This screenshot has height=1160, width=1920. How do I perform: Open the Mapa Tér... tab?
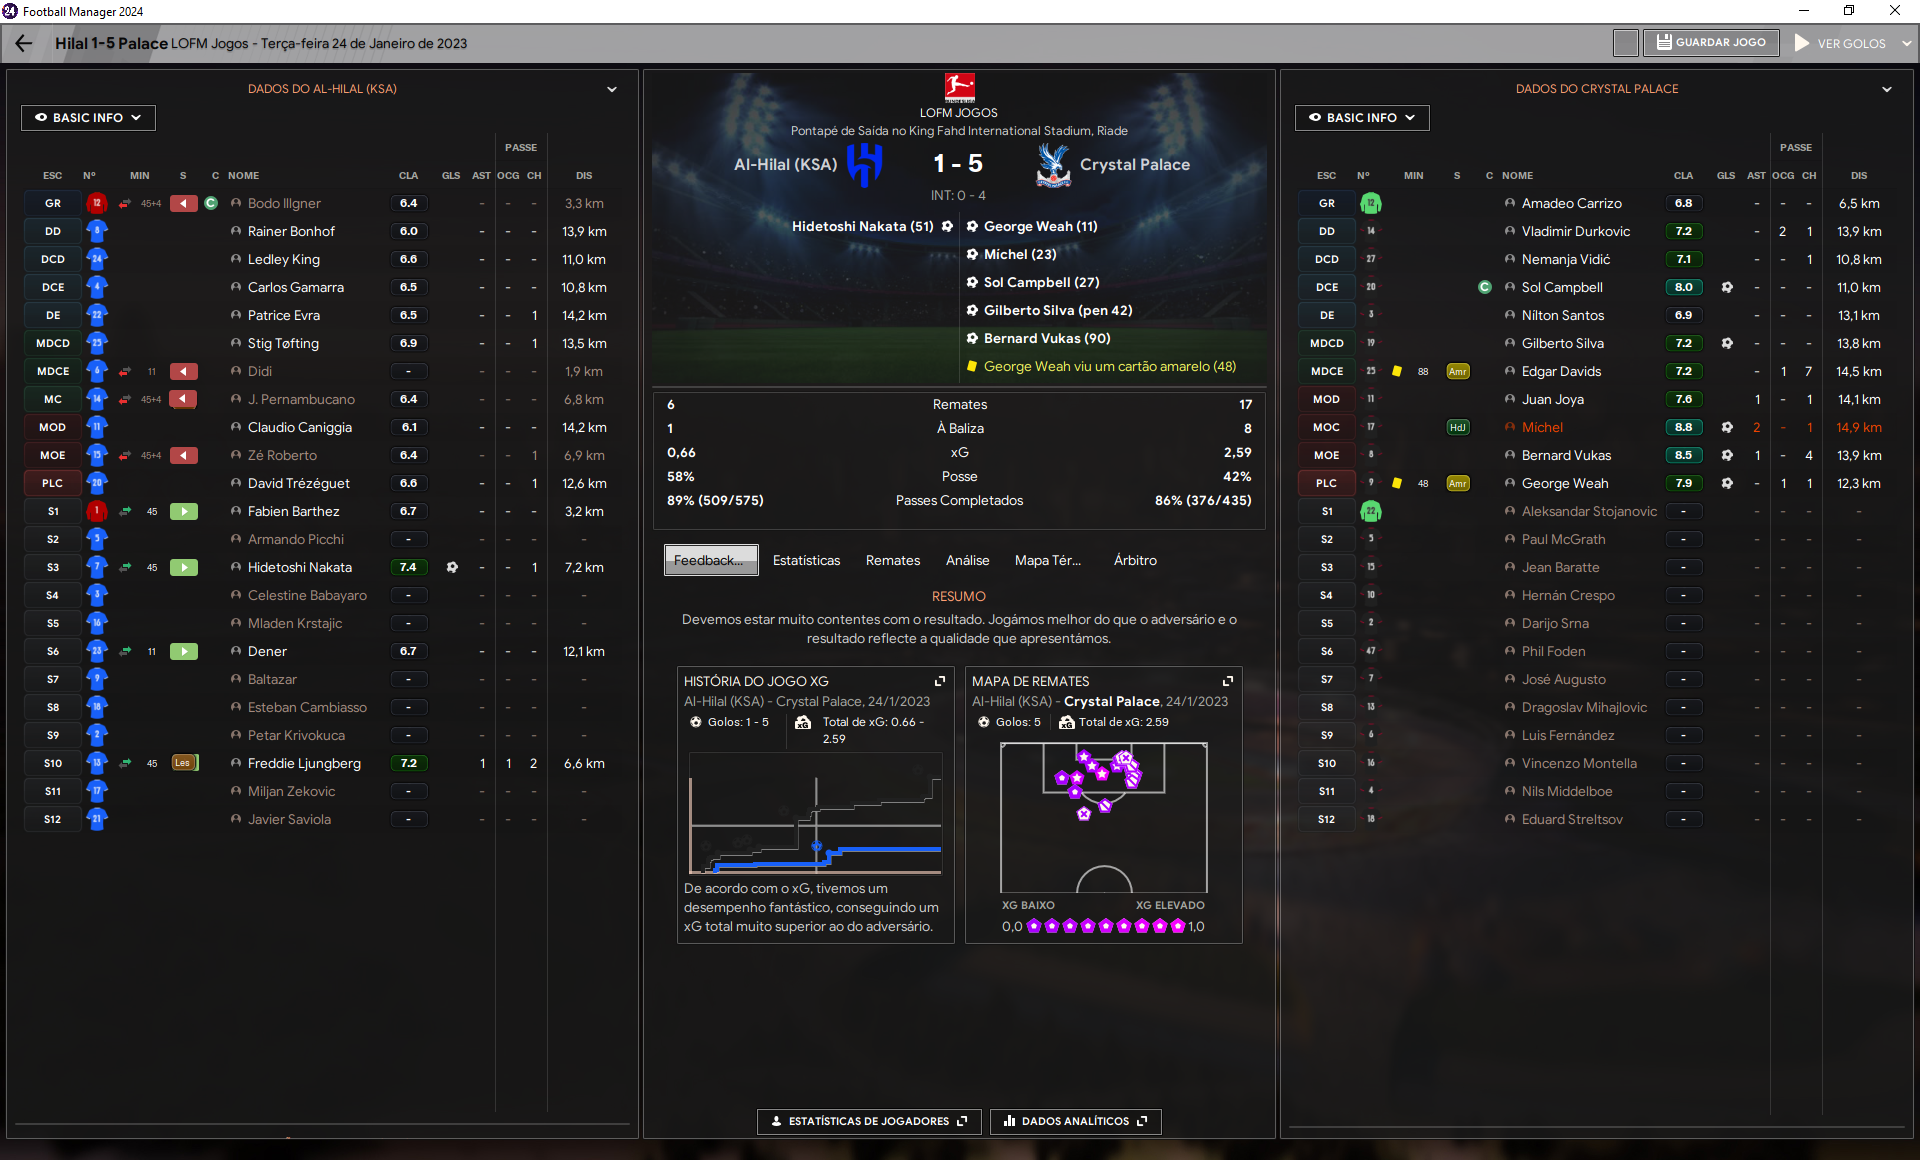(1048, 560)
